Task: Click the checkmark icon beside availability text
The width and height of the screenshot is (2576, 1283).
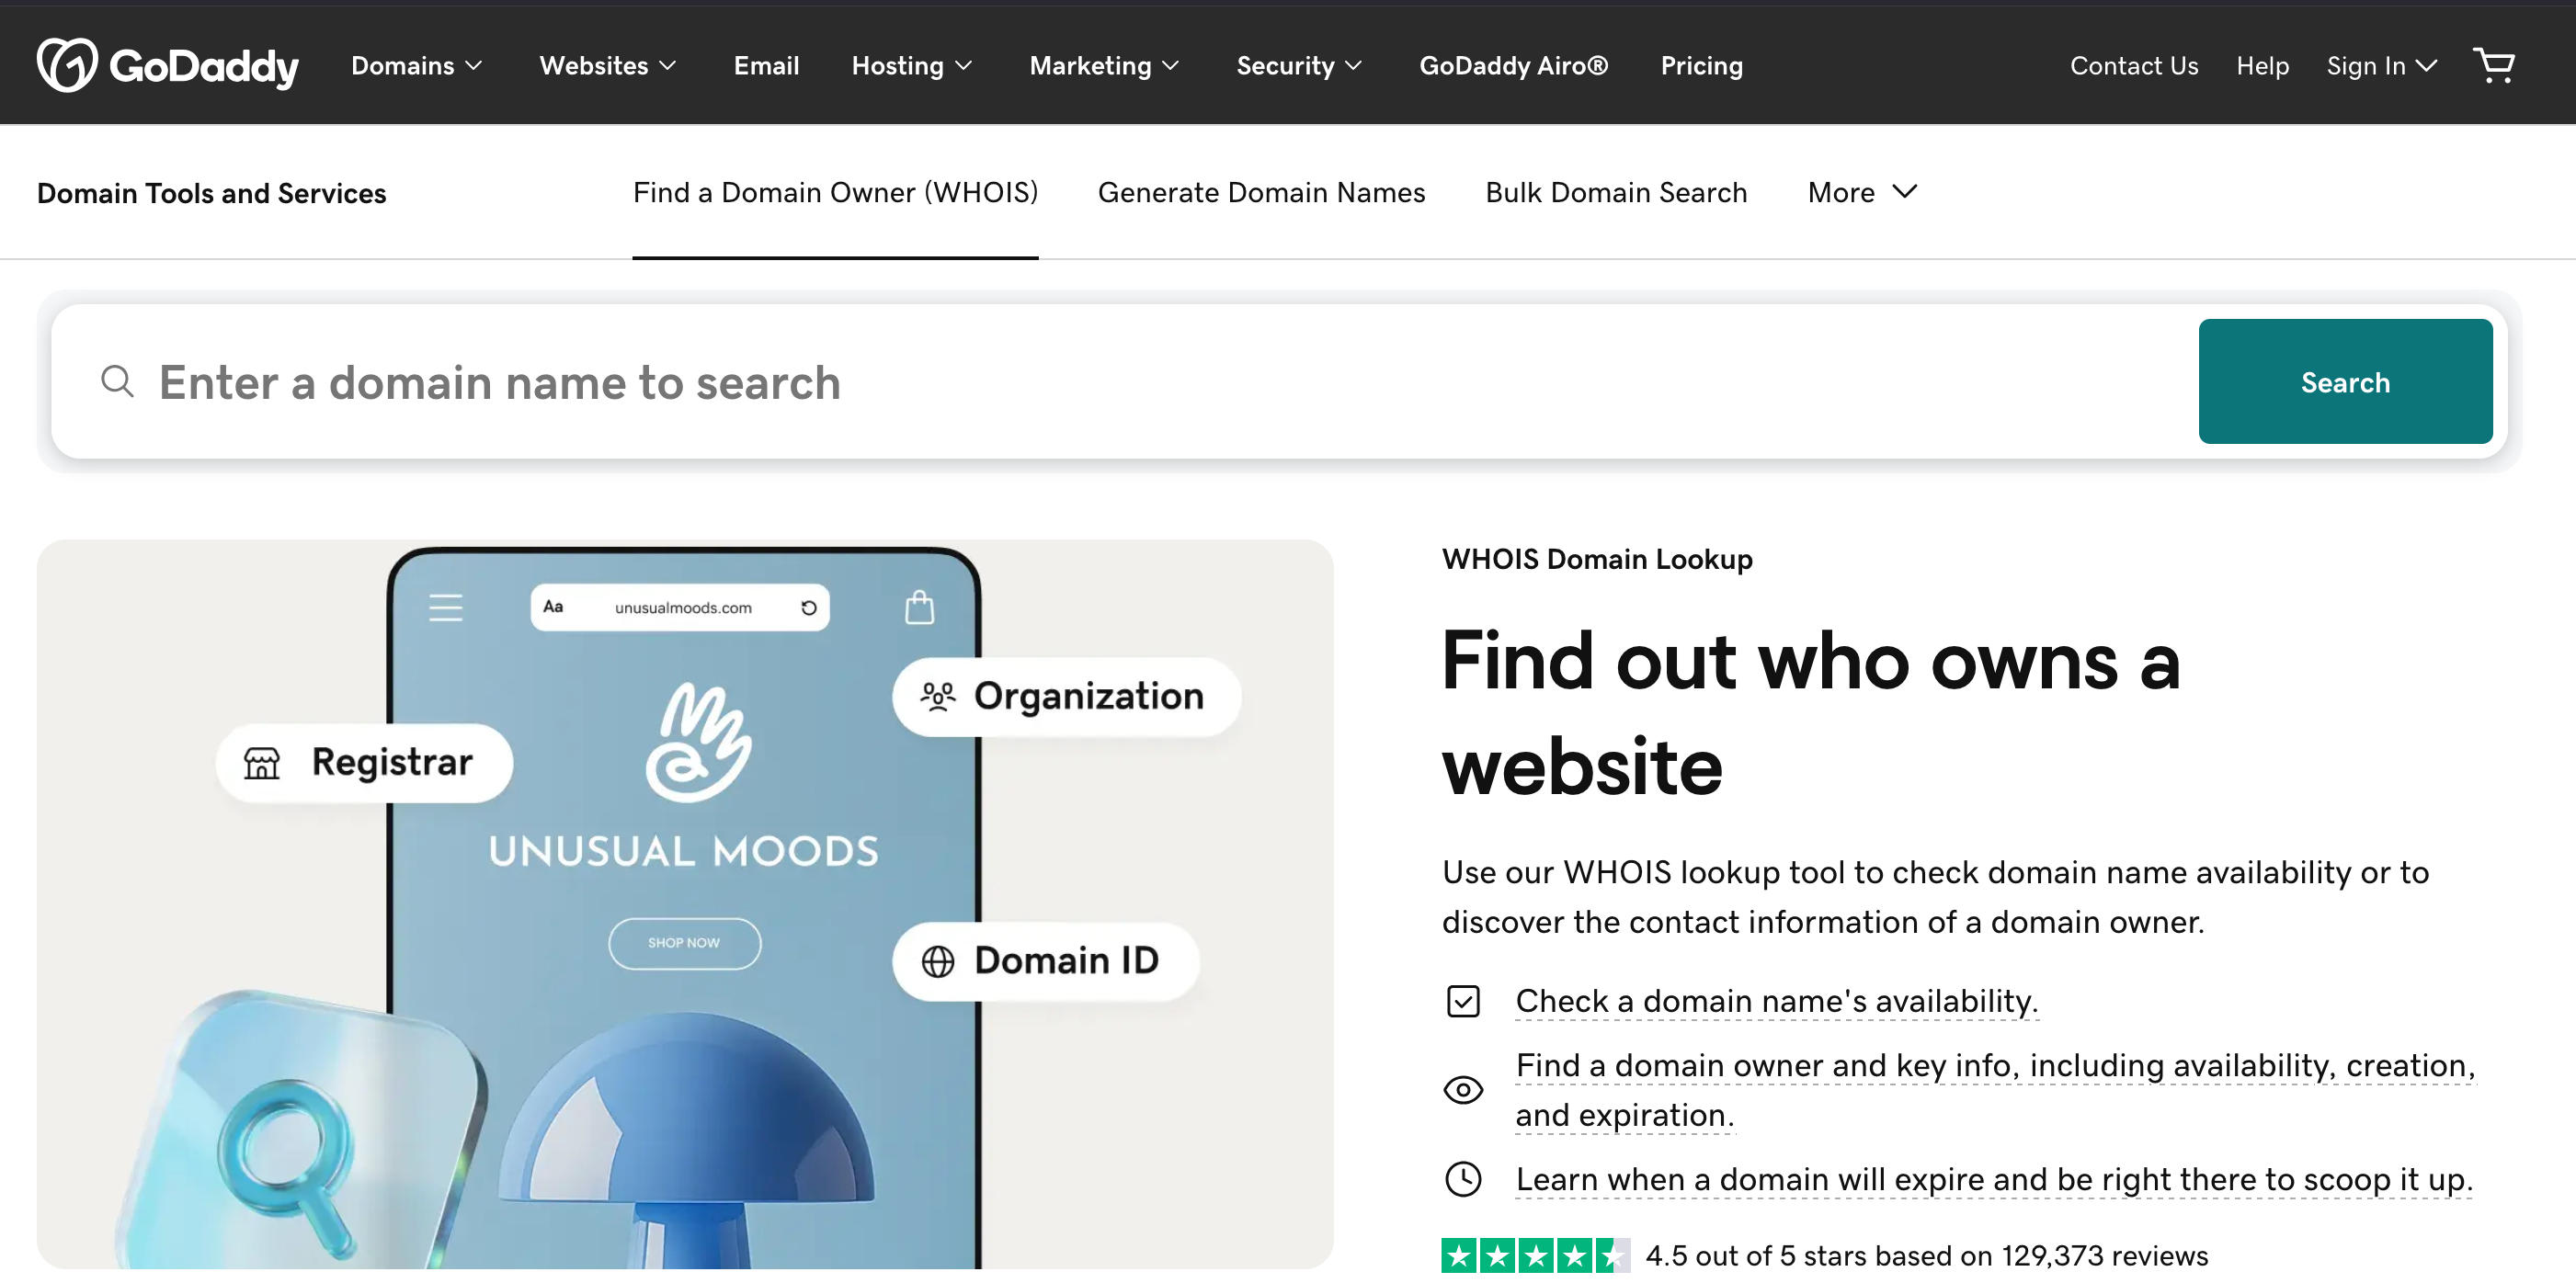Action: click(x=1463, y=1001)
